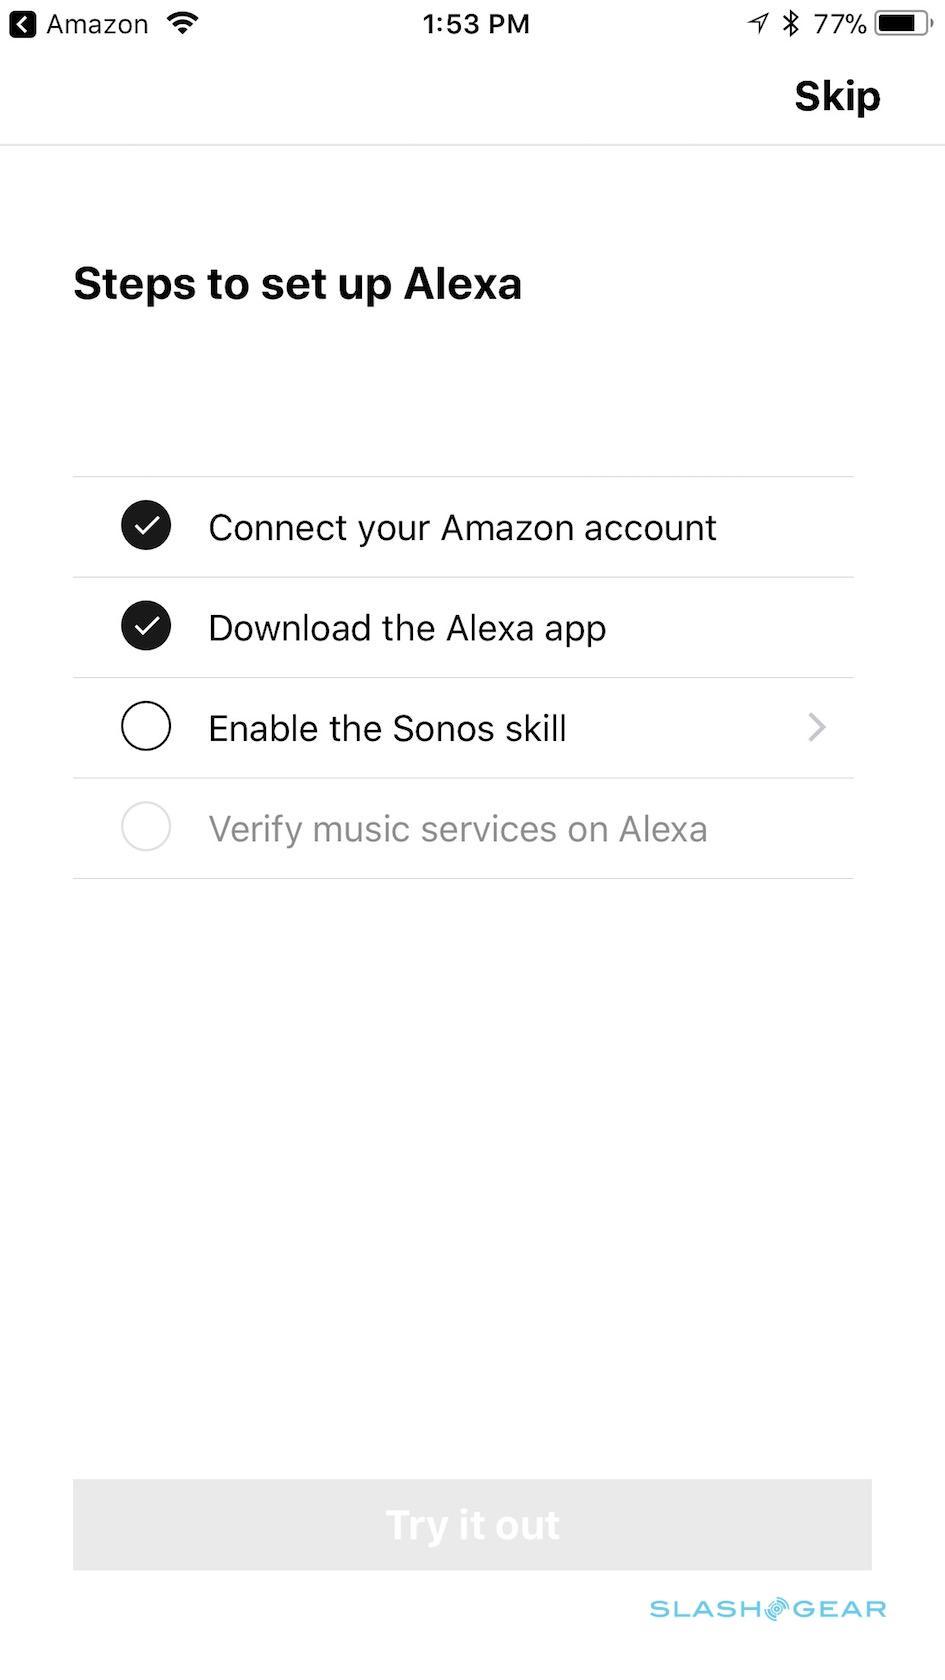Tap the Wi-Fi status icon
945x1680 pixels.
(x=182, y=23)
